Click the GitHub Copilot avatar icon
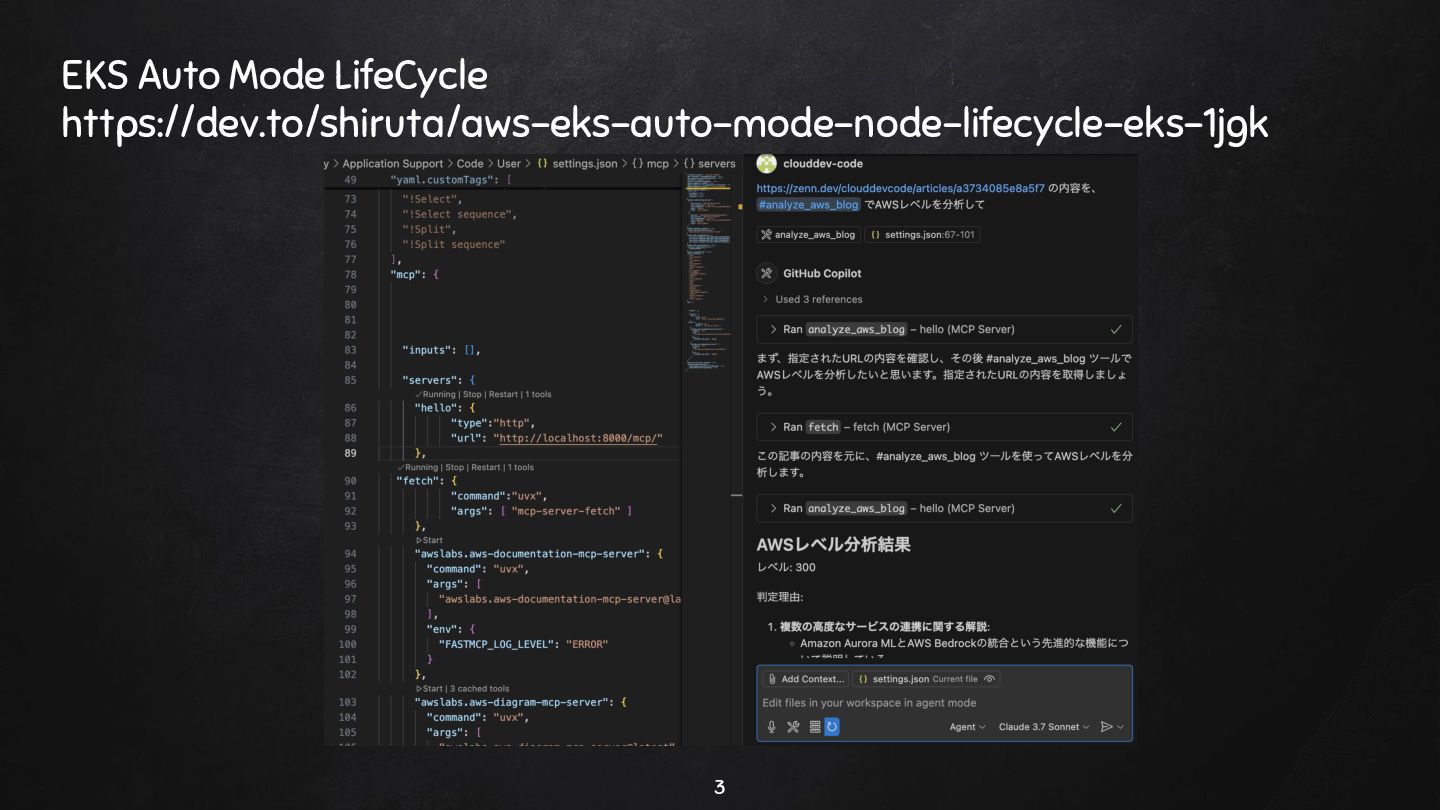This screenshot has width=1440, height=810. (767, 273)
